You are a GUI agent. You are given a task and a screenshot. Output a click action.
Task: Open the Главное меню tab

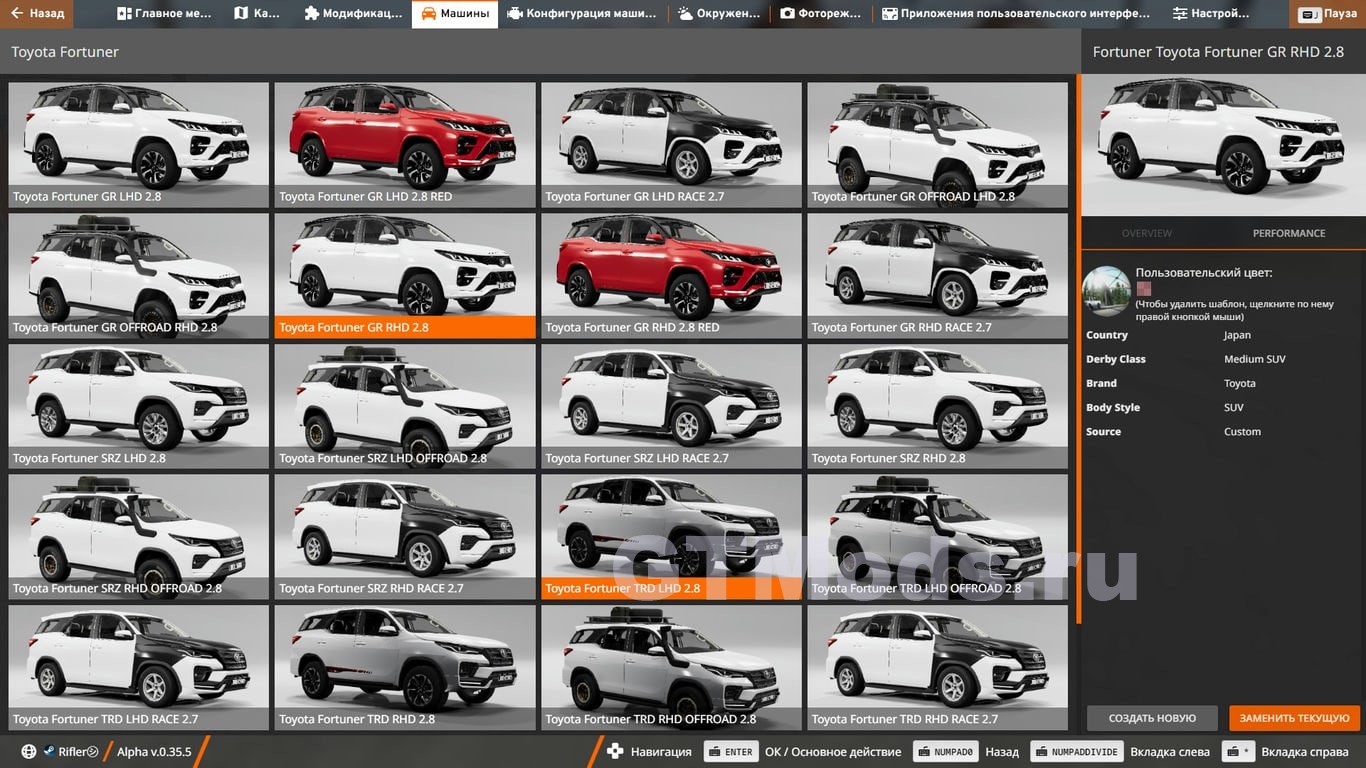[163, 14]
